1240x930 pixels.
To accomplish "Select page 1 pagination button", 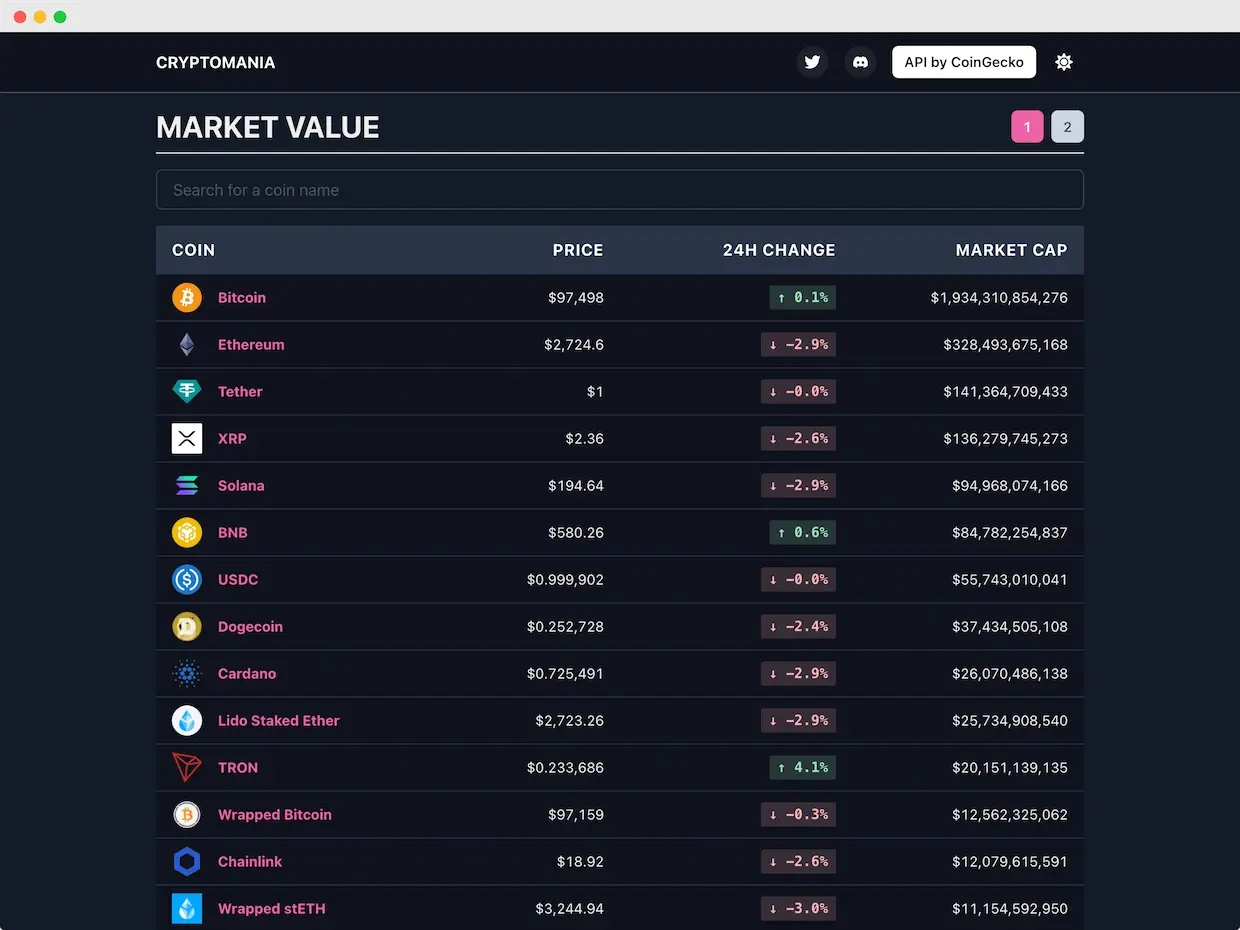I will click(x=1027, y=127).
